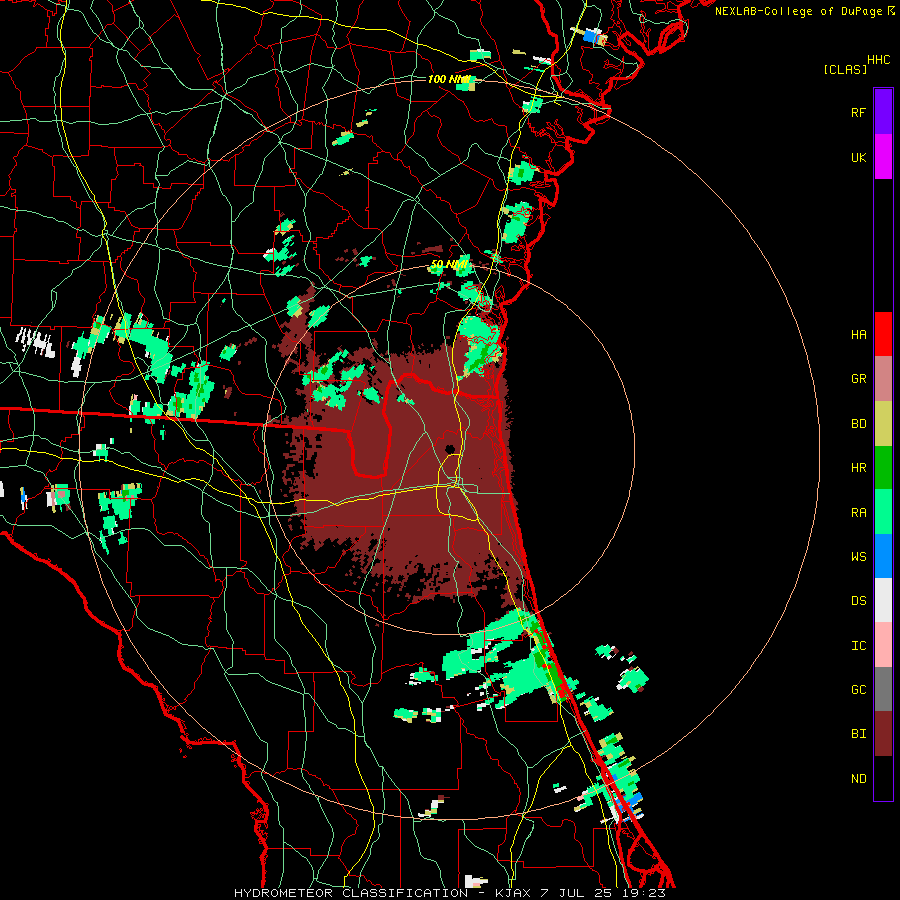Click the UK magenta legend color block

point(883,157)
